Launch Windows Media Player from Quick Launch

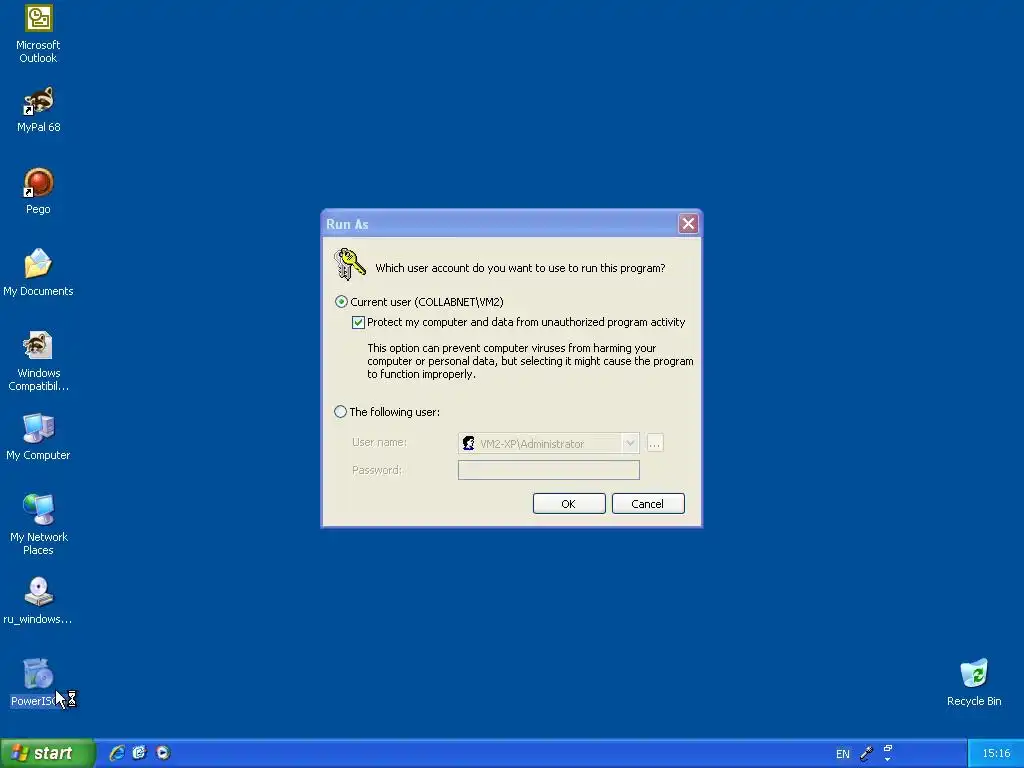coord(163,753)
